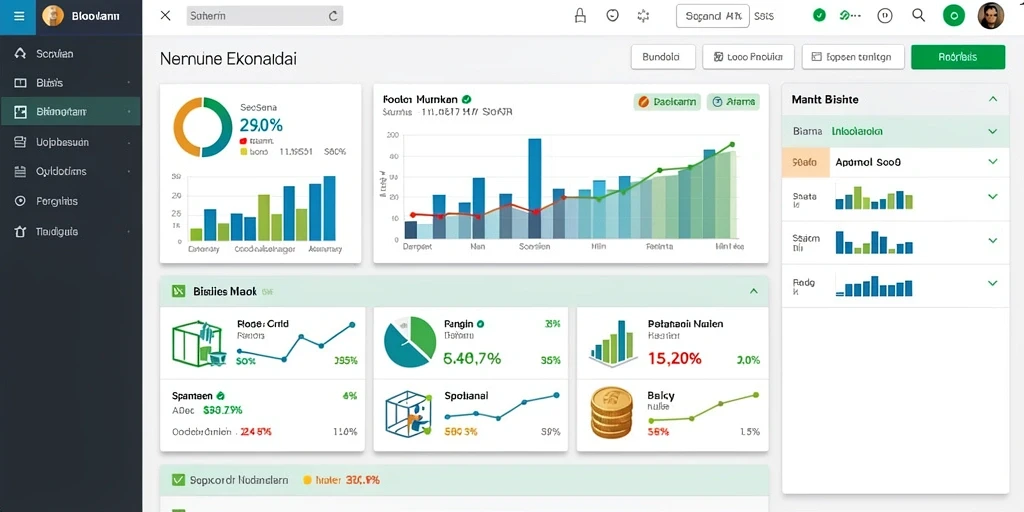The width and height of the screenshot is (1024, 512).
Task: Click the magnifier search icon in top bar
Action: [x=919, y=16]
